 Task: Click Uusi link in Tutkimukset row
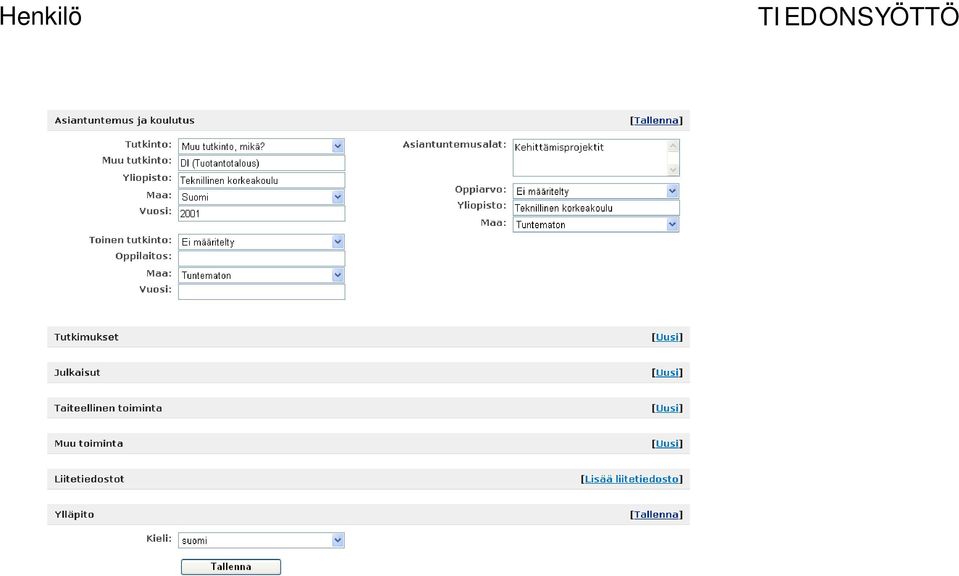point(667,337)
